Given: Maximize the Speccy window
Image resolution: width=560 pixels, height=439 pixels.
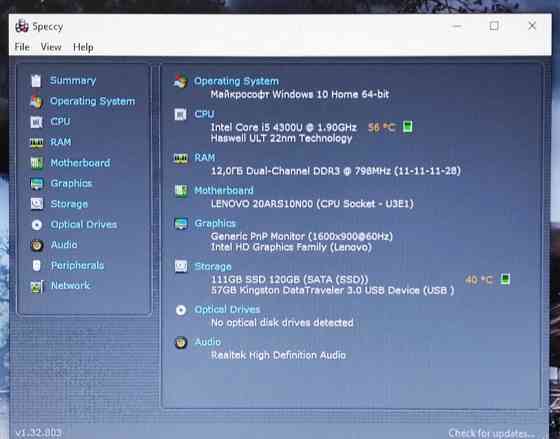Looking at the screenshot, I should coord(494,26).
